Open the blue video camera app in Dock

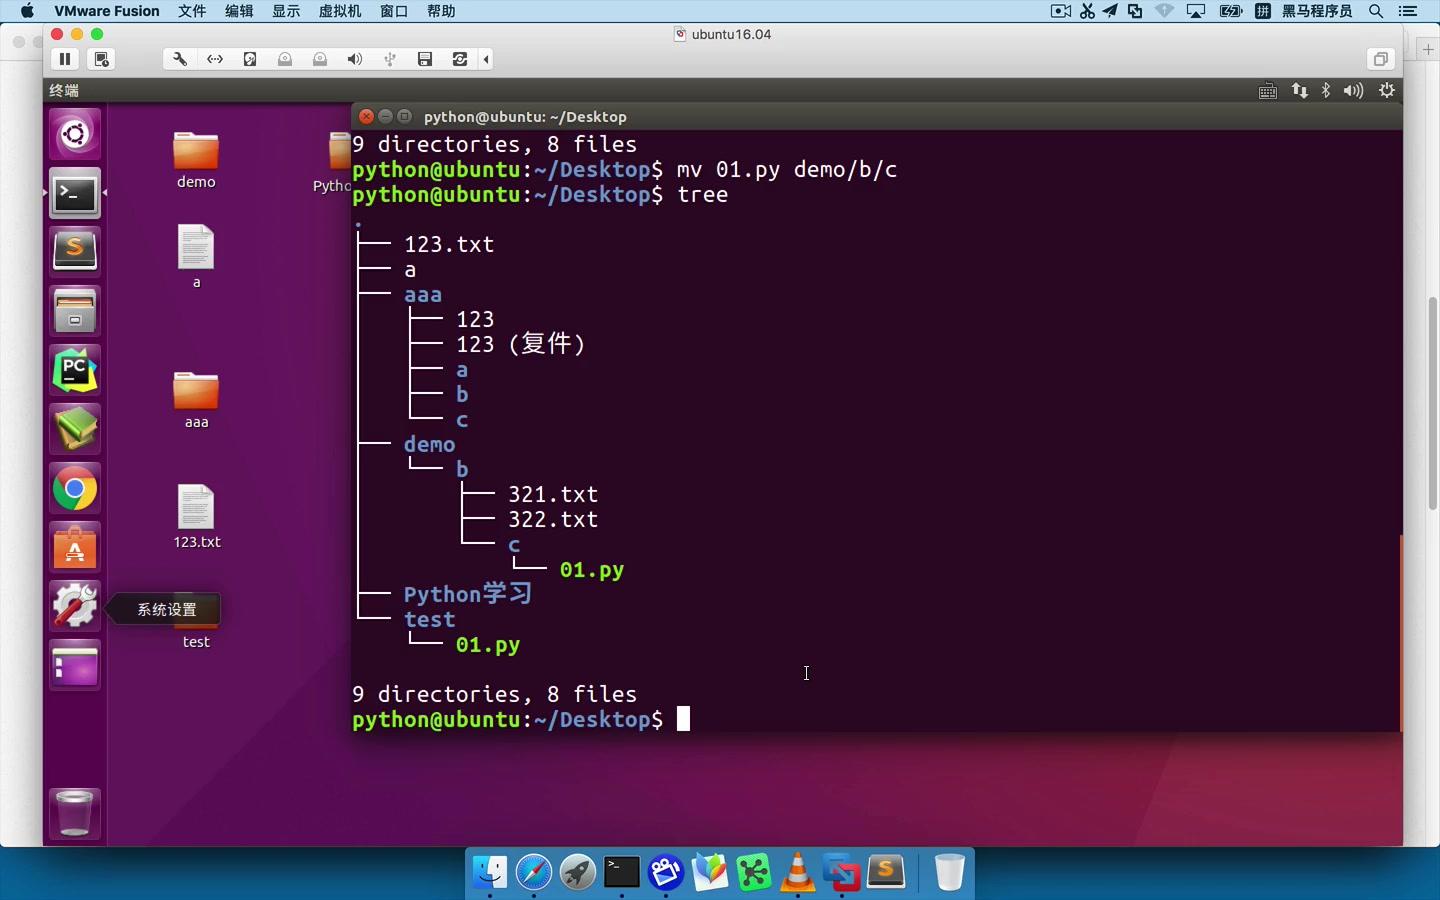666,873
